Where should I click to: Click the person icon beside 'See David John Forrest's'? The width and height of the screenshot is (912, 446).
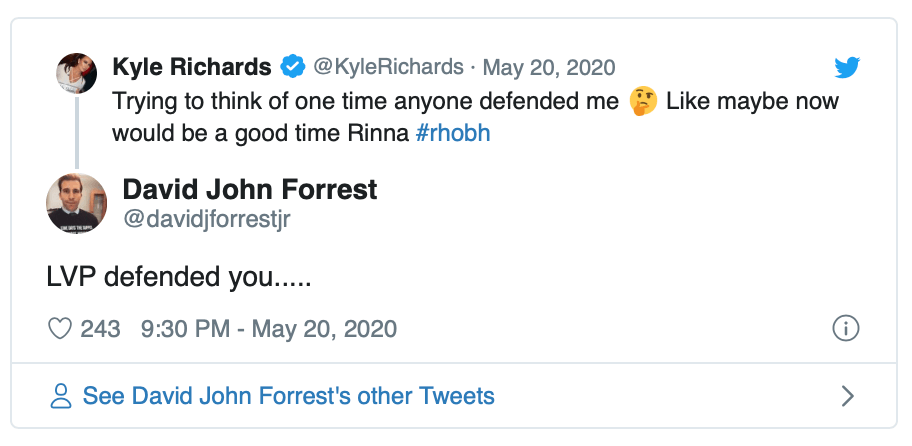(62, 396)
